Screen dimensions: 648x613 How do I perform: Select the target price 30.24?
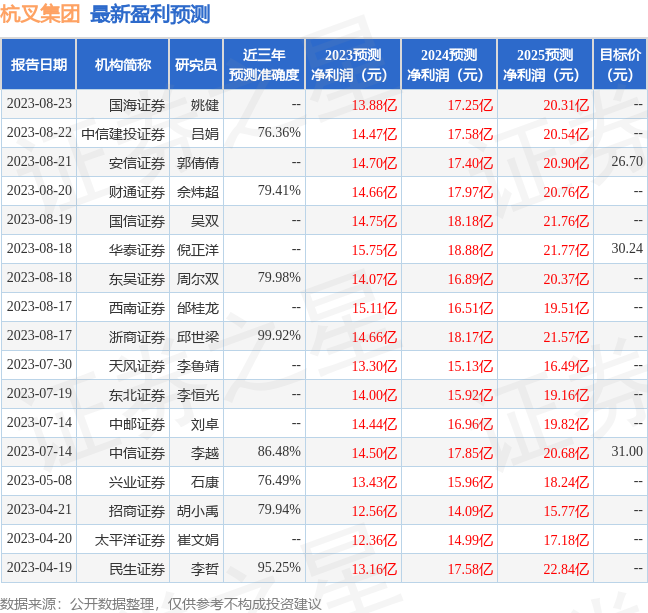(x=627, y=248)
